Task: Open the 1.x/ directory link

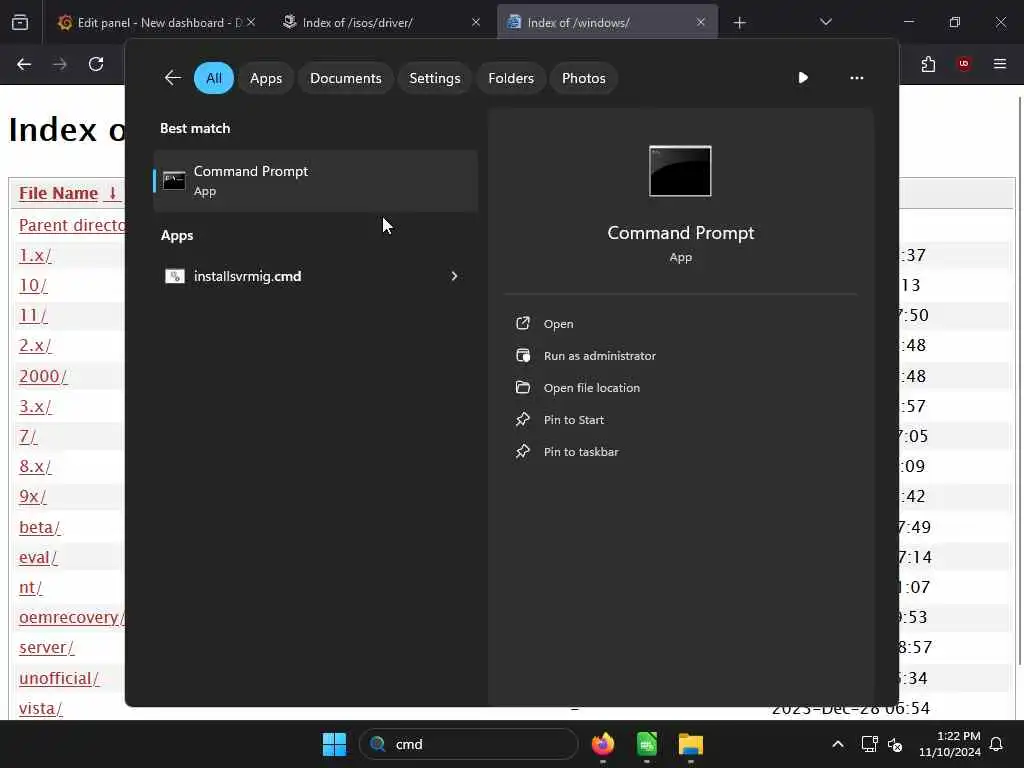Action: (35, 255)
